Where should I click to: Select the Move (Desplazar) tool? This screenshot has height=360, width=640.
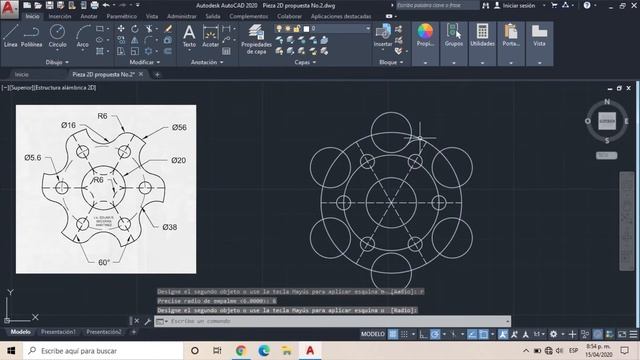click(x=121, y=29)
